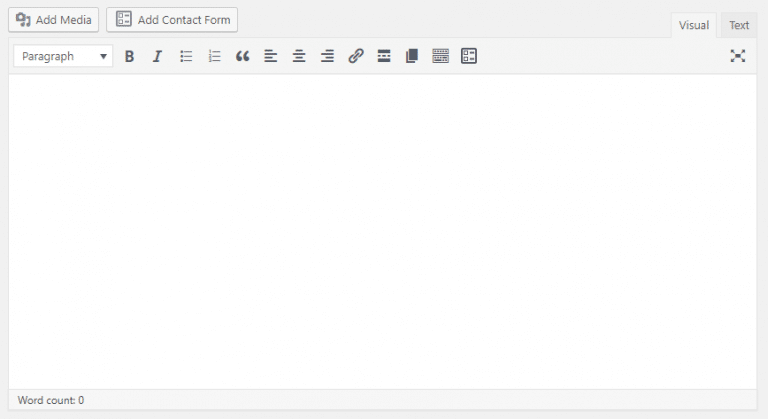
Task: Click the Add Contact Form button
Action: pyautogui.click(x=172, y=20)
